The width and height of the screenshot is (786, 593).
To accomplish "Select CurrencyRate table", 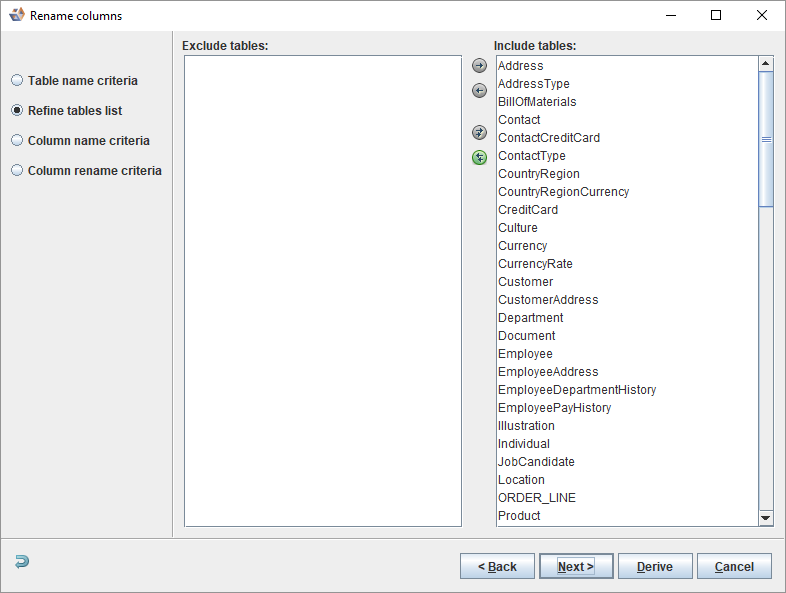I will (627, 264).
